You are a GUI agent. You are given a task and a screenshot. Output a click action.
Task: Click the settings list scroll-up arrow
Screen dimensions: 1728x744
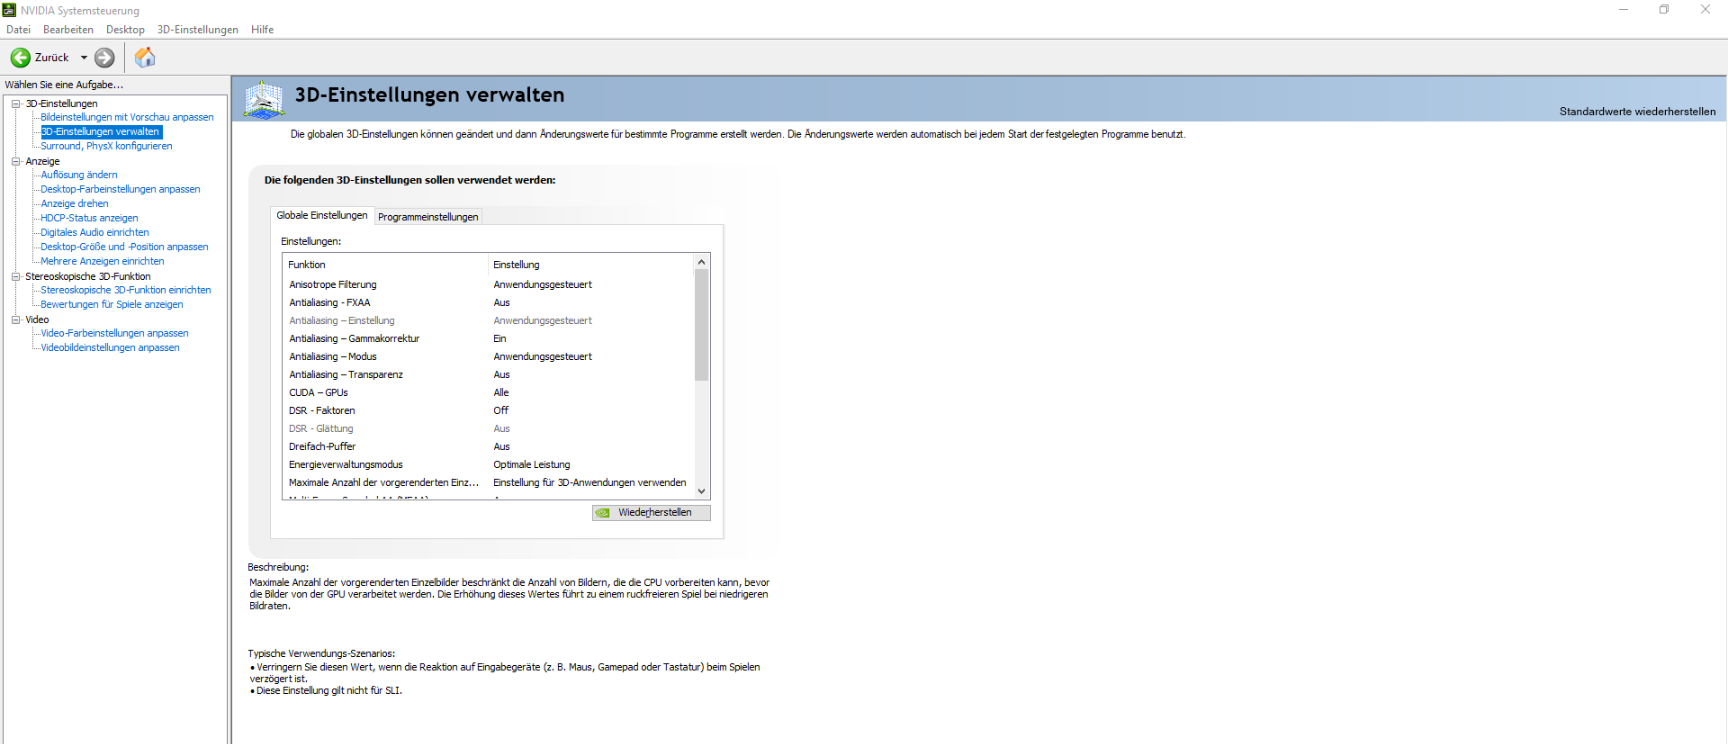click(x=702, y=262)
